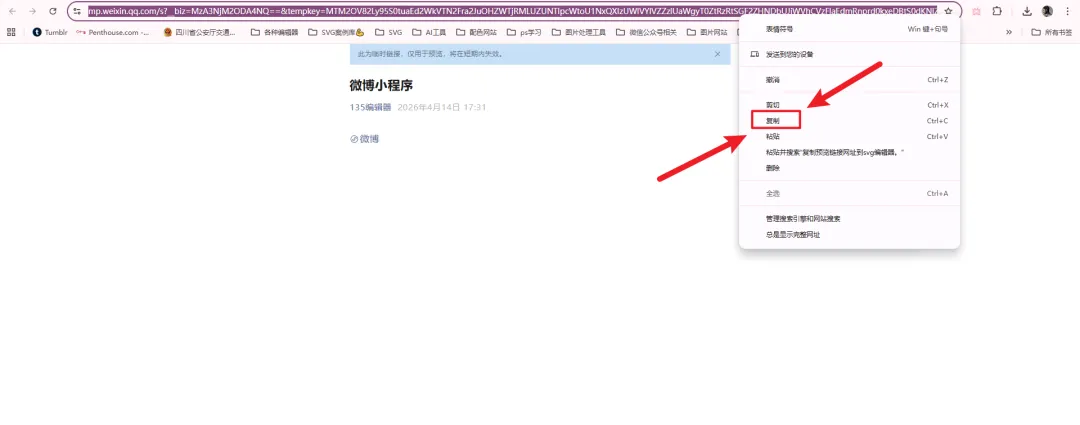This screenshot has height=425, width=1080.
Task: Open the AI工具 bookmark folder
Action: pos(429,32)
